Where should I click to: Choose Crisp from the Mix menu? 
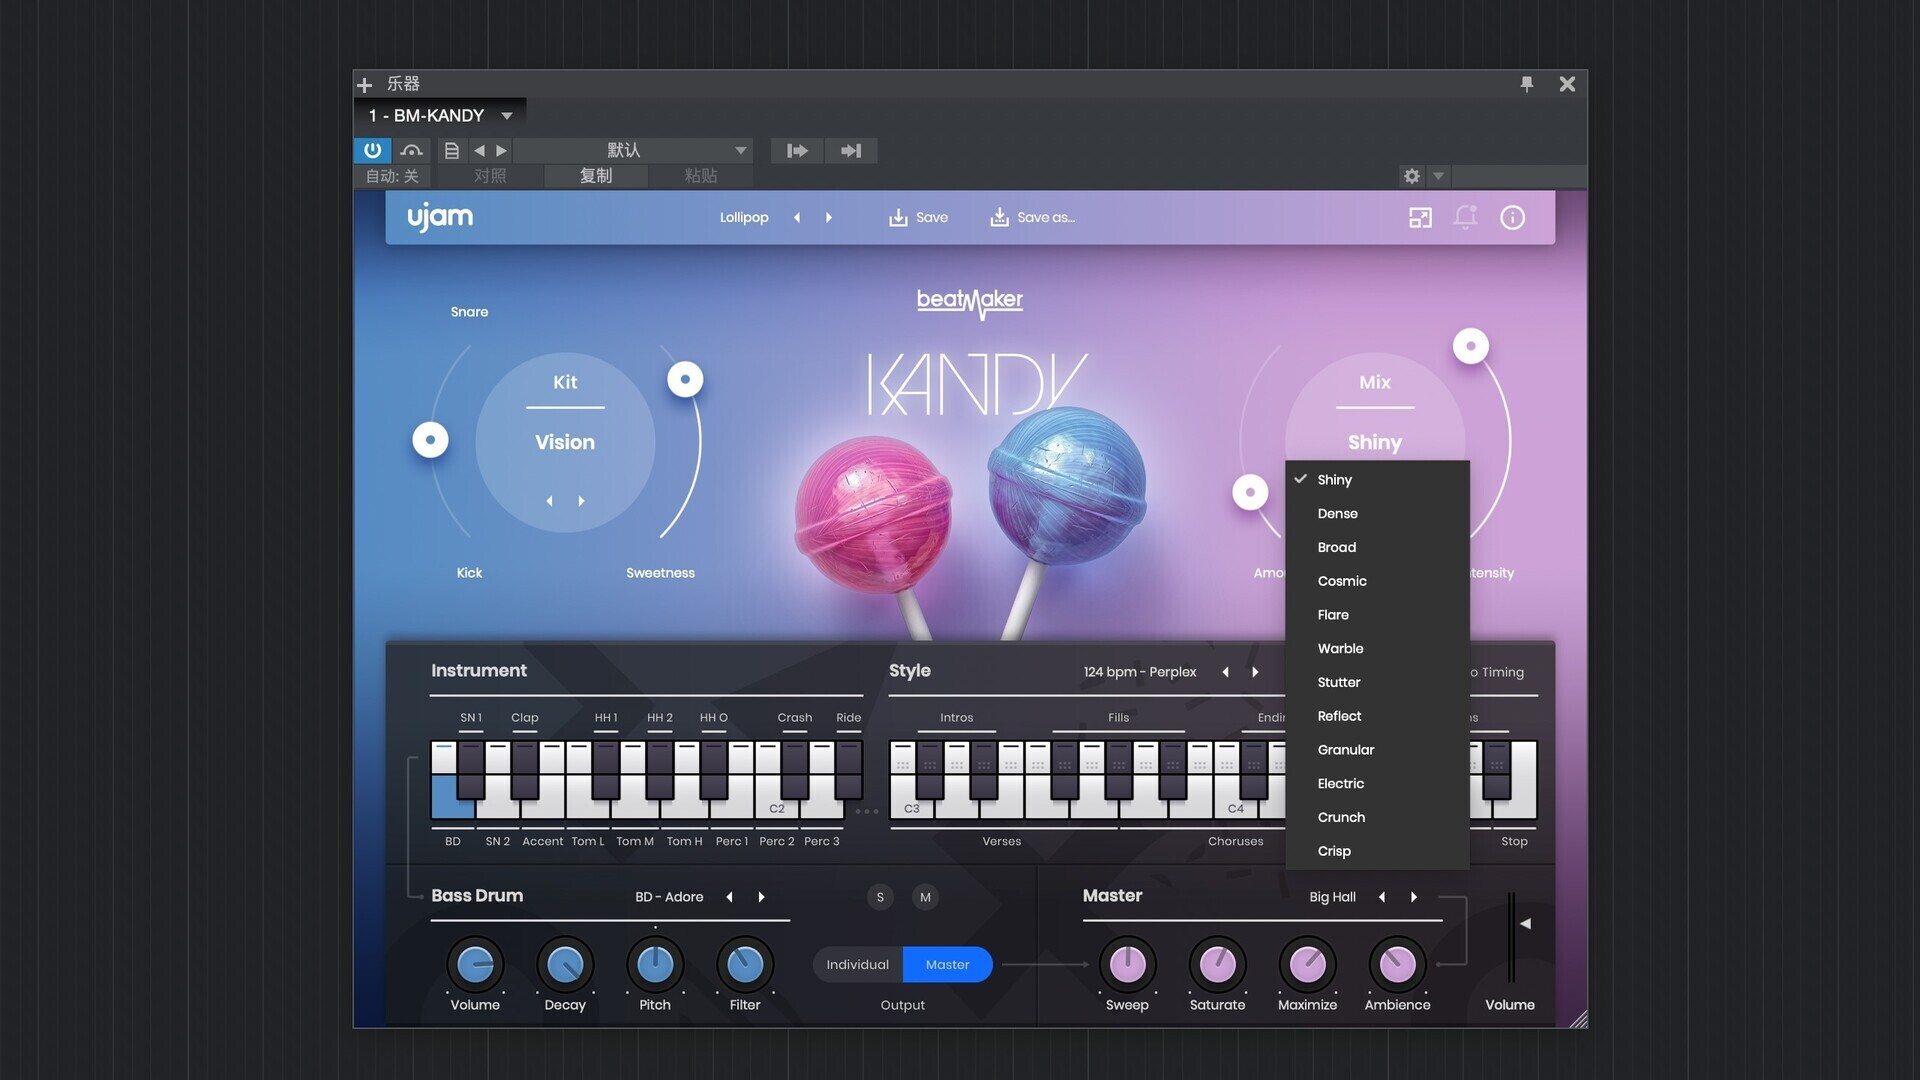pyautogui.click(x=1377, y=851)
